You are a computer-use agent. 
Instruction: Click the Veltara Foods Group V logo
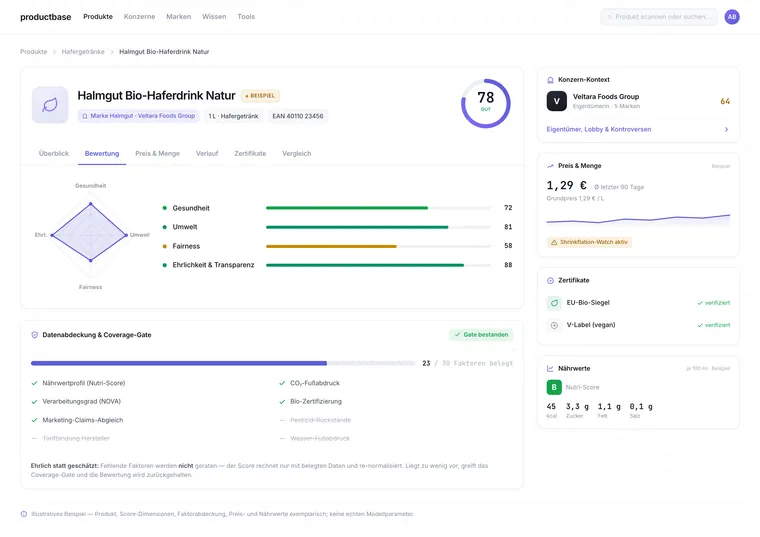556,101
